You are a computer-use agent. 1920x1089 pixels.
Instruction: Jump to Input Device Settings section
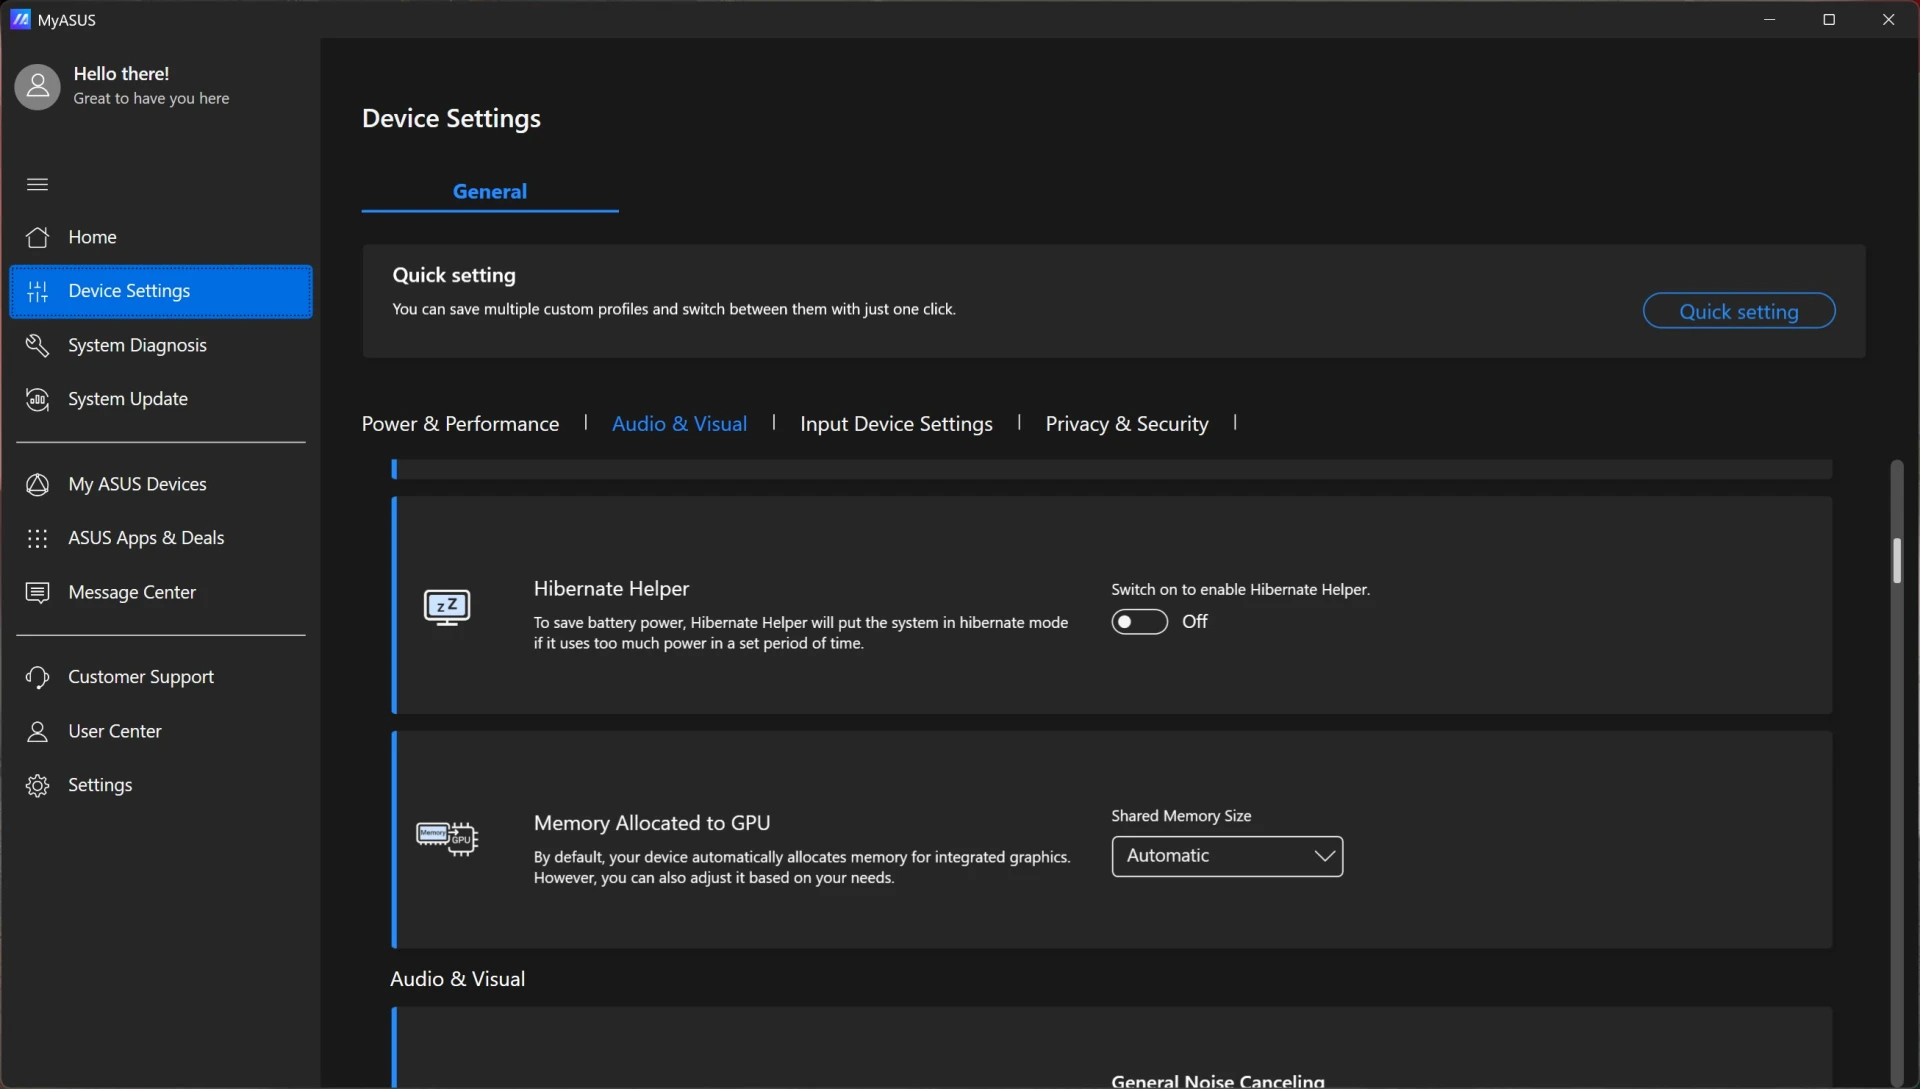(x=896, y=424)
